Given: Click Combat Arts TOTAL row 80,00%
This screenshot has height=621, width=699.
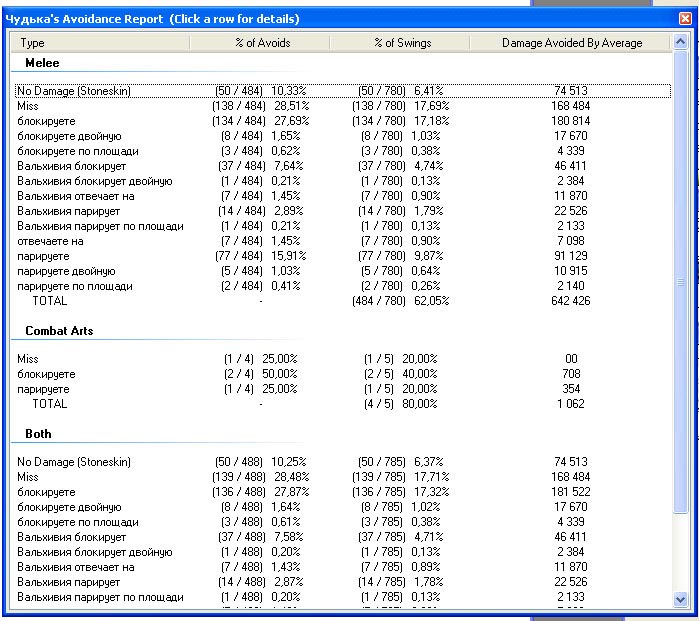Looking at the screenshot, I should point(342,404).
